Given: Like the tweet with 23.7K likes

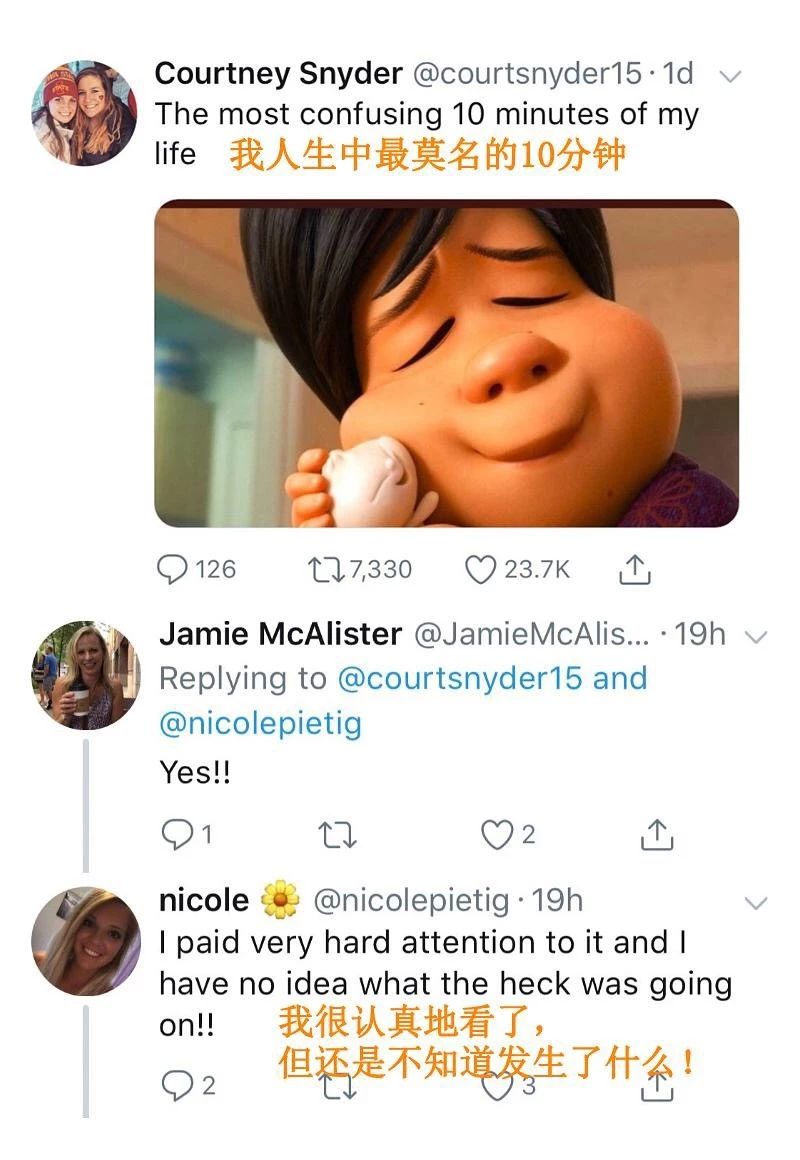Looking at the screenshot, I should click(x=480, y=570).
